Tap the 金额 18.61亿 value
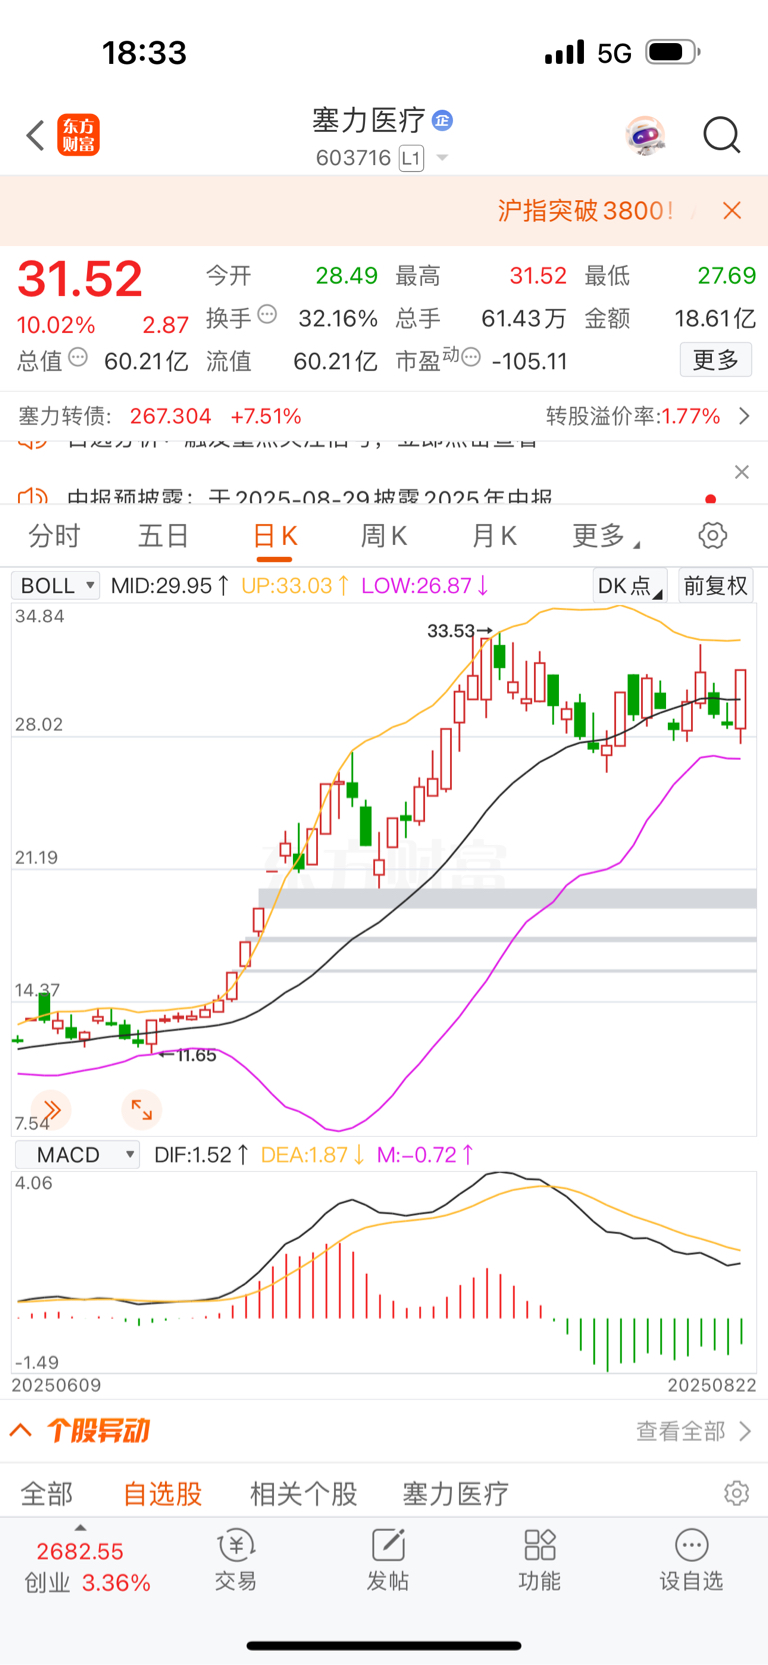Viewport: 768px width, 1665px height. 715,318
